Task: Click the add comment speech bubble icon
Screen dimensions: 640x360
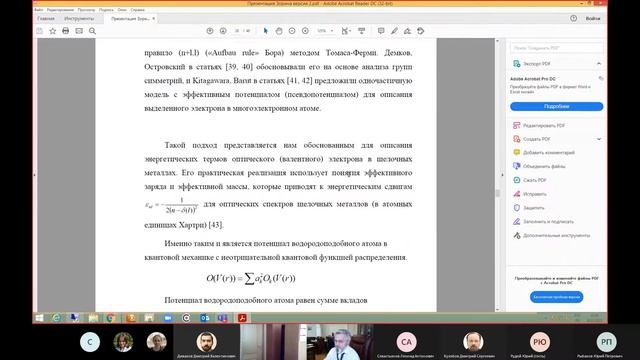Action: click(381, 31)
